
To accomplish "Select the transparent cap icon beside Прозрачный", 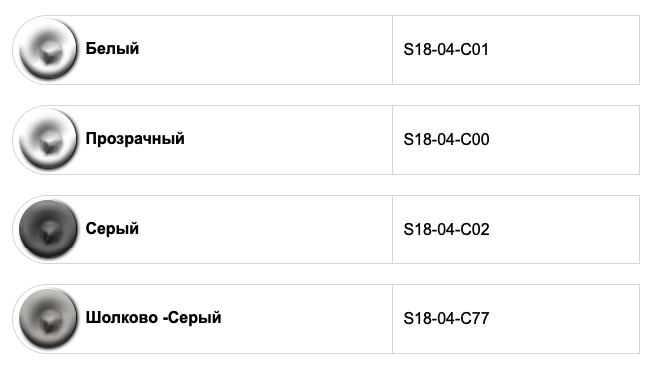I will pos(48,139).
